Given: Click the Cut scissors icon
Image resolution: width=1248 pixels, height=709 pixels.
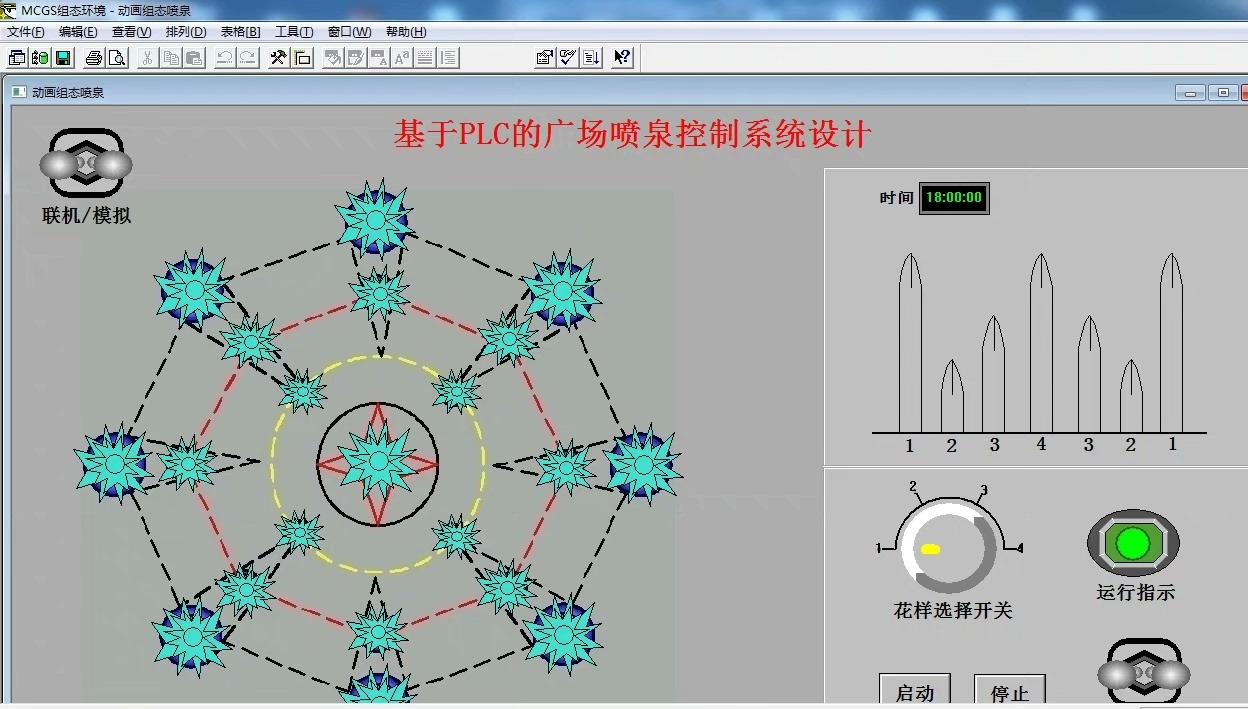Looking at the screenshot, I should (x=147, y=57).
